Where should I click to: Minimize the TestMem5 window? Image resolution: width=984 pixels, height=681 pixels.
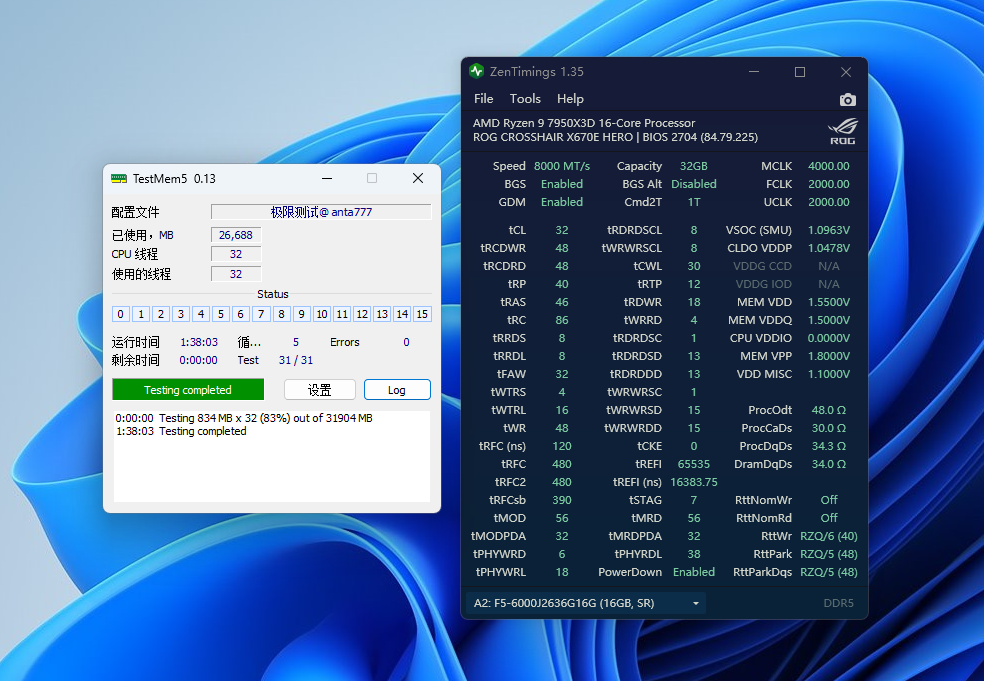tap(326, 178)
